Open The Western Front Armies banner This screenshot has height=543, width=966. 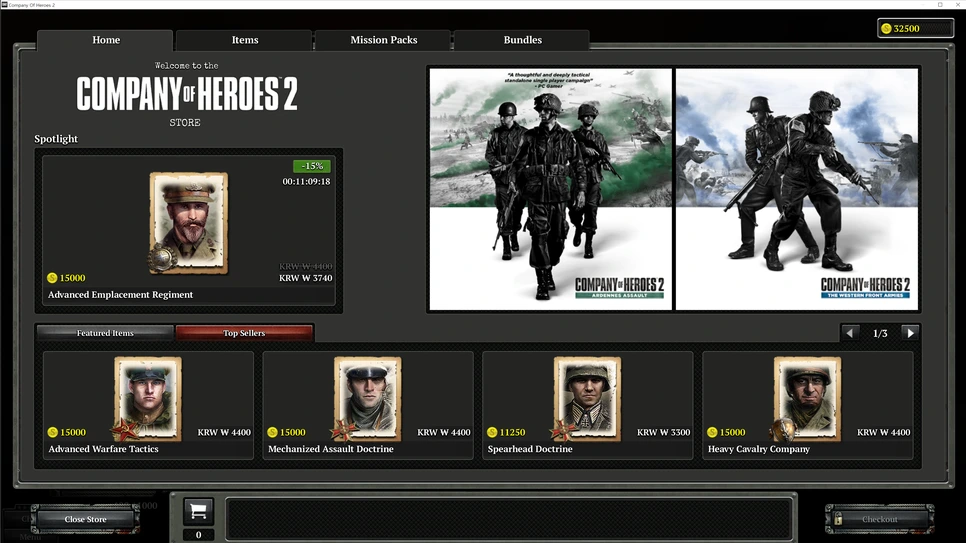[x=797, y=189]
